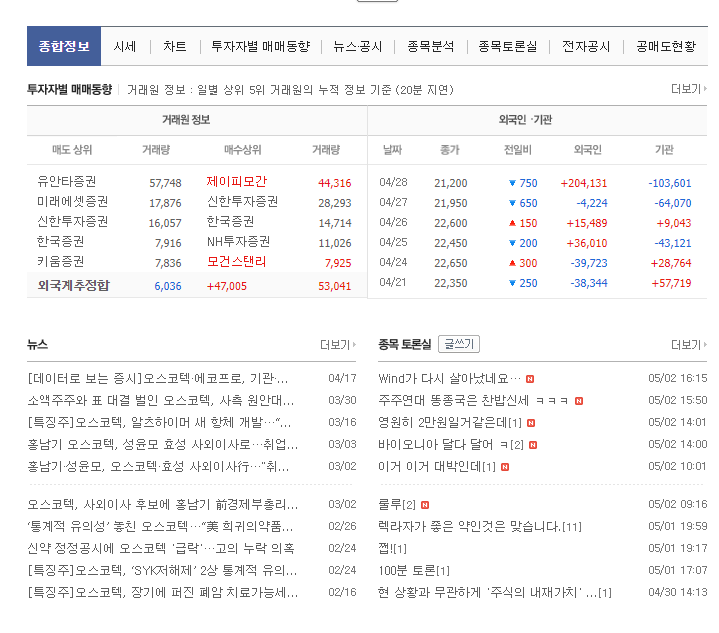Open the 전자공시 tab

[x=586, y=46]
